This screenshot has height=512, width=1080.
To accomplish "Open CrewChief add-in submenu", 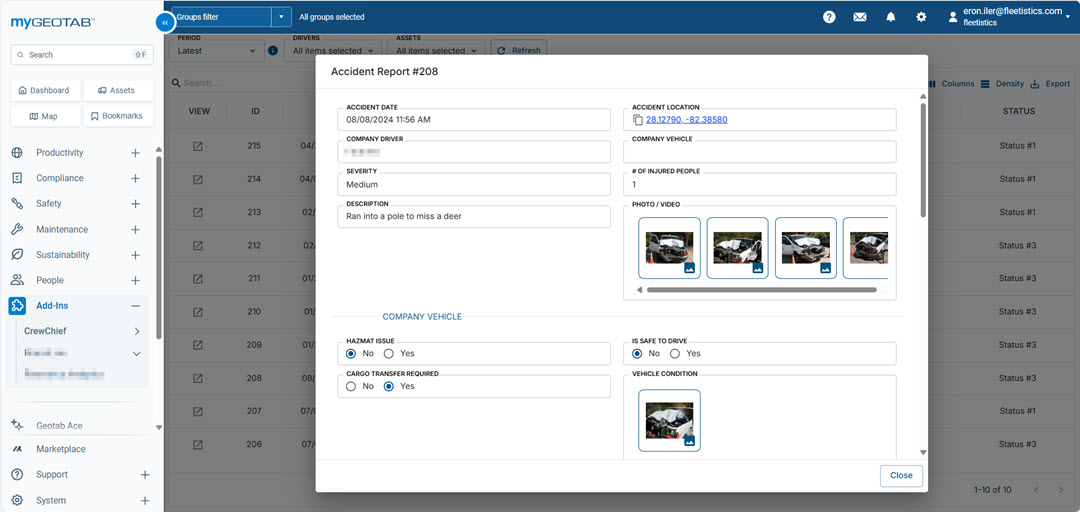I will point(136,331).
